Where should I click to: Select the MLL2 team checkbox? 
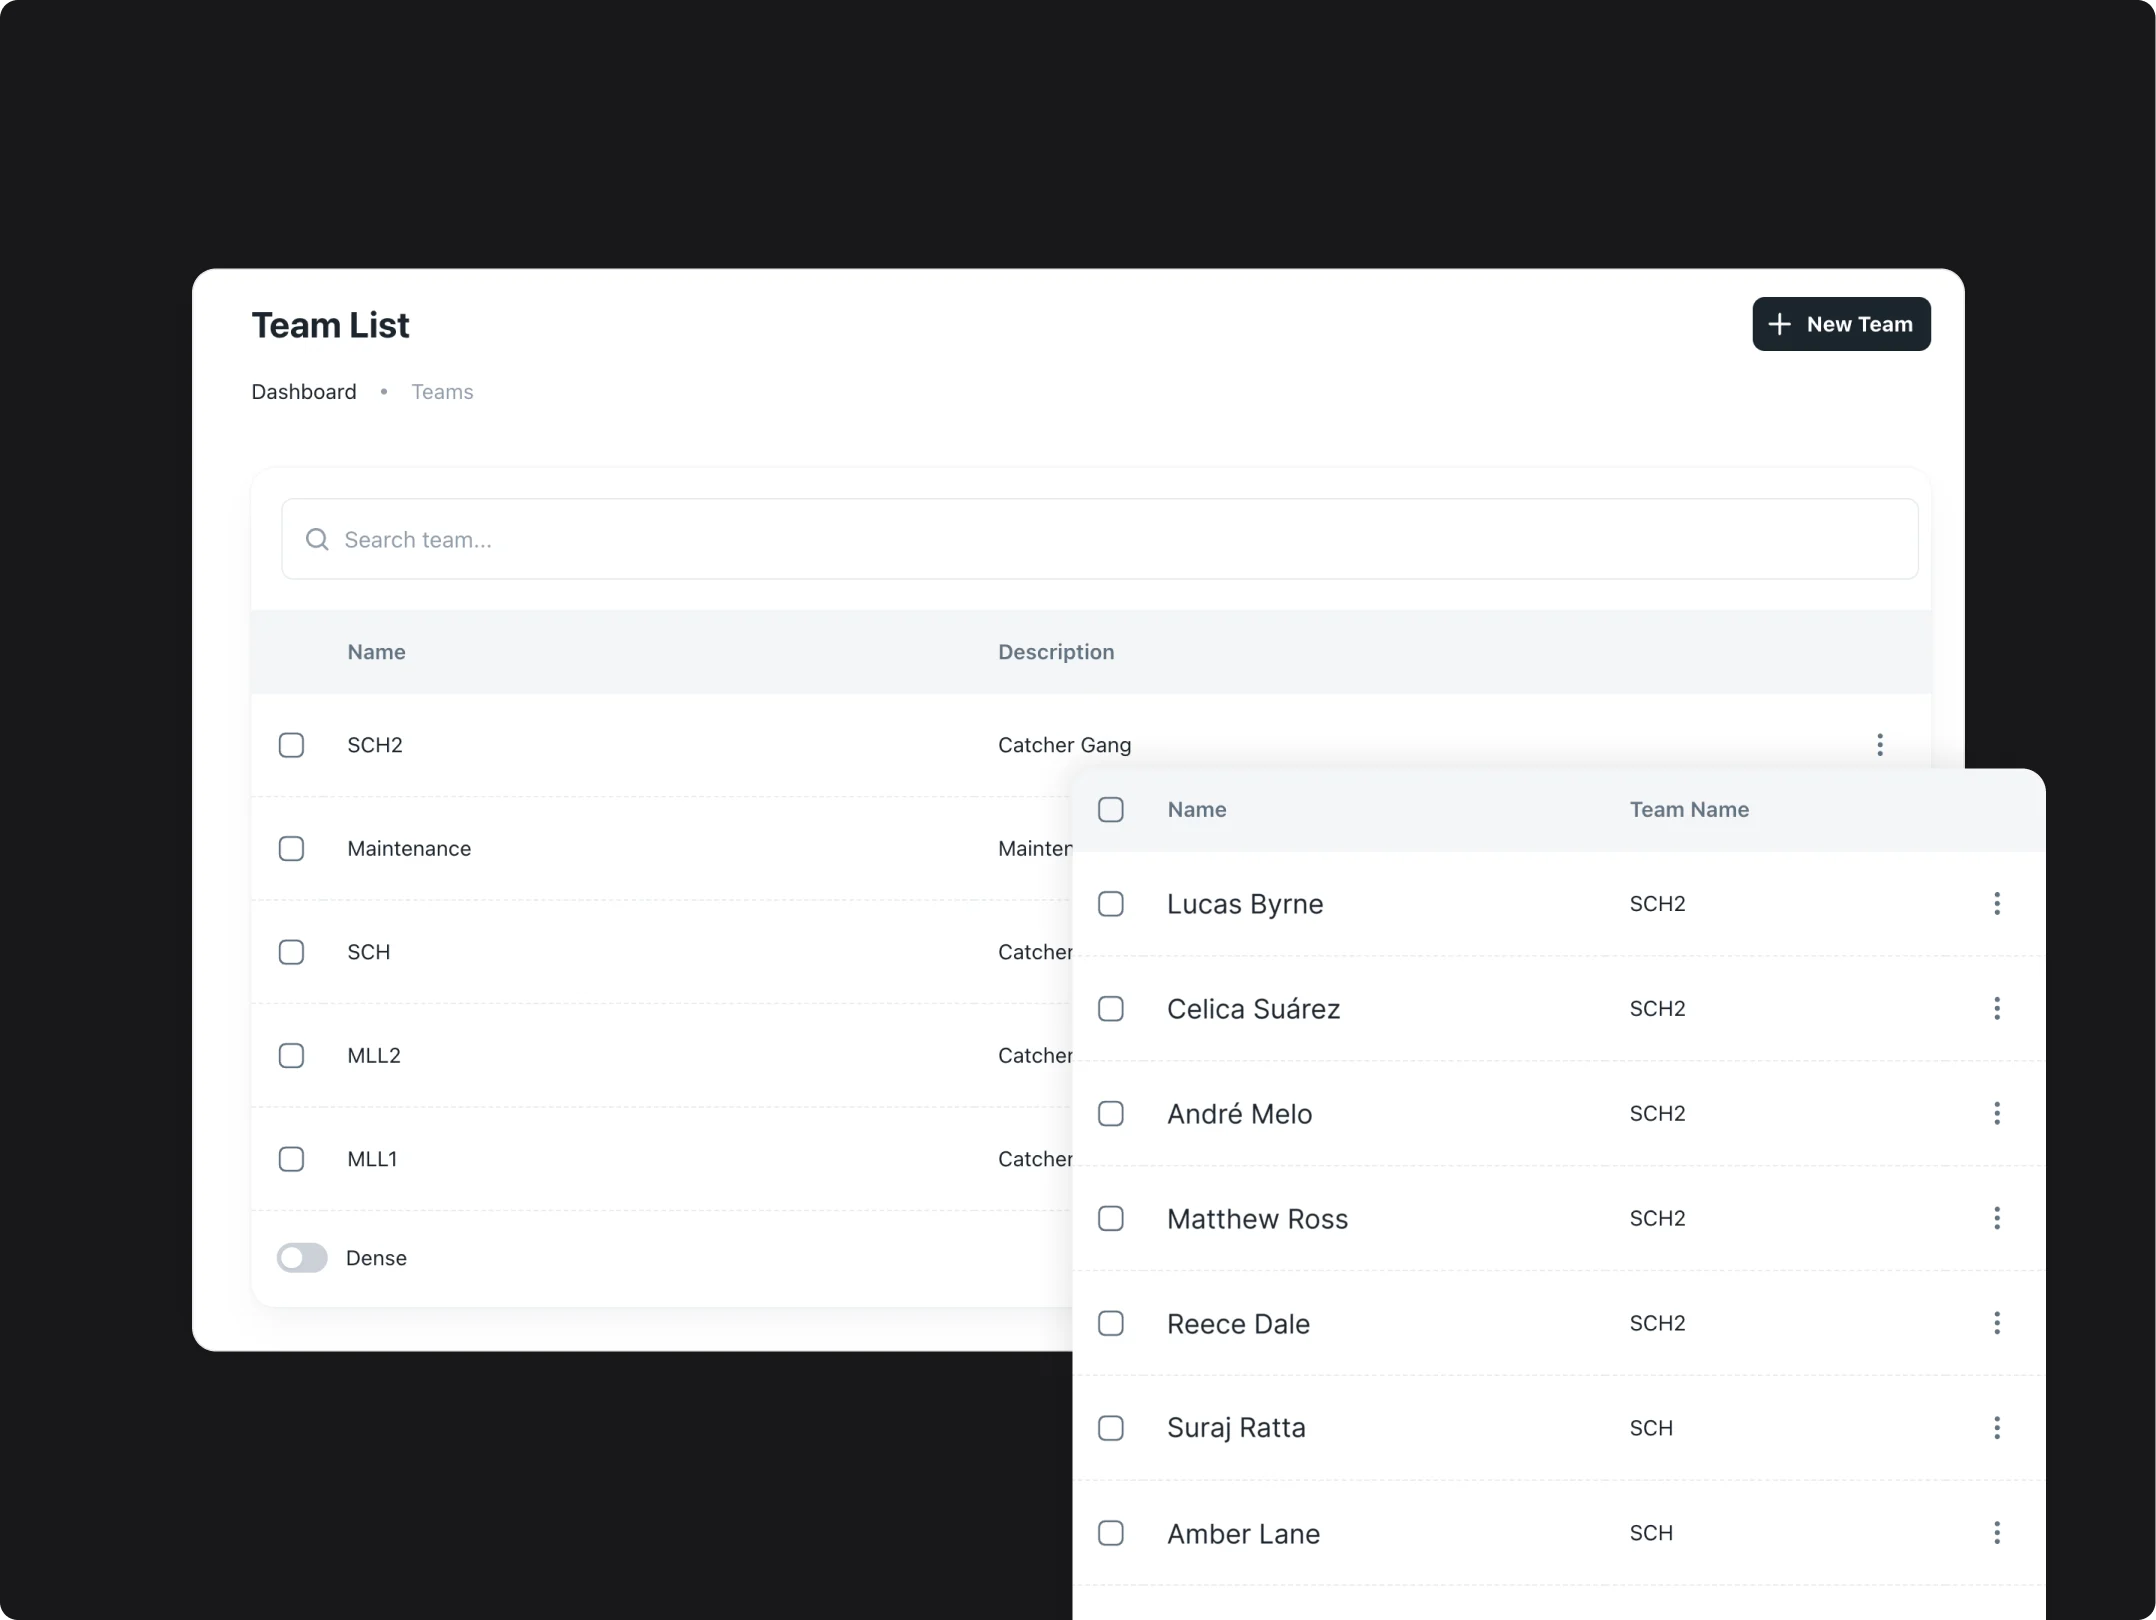tap(291, 1056)
